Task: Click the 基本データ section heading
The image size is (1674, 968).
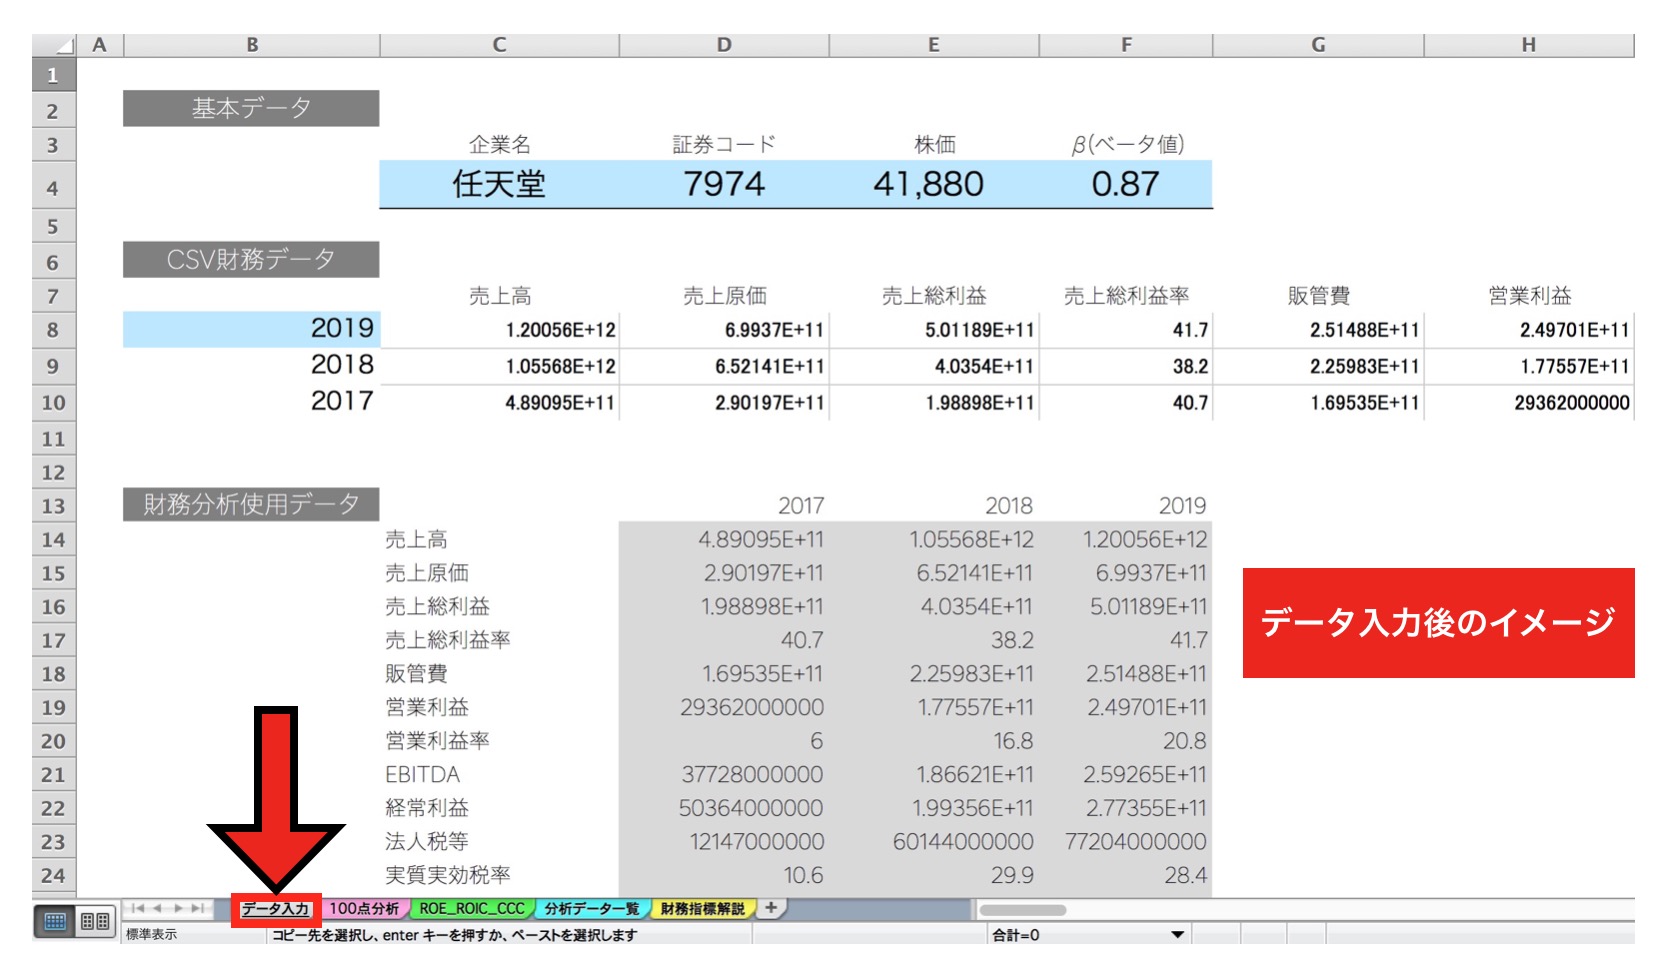Action: pos(251,108)
